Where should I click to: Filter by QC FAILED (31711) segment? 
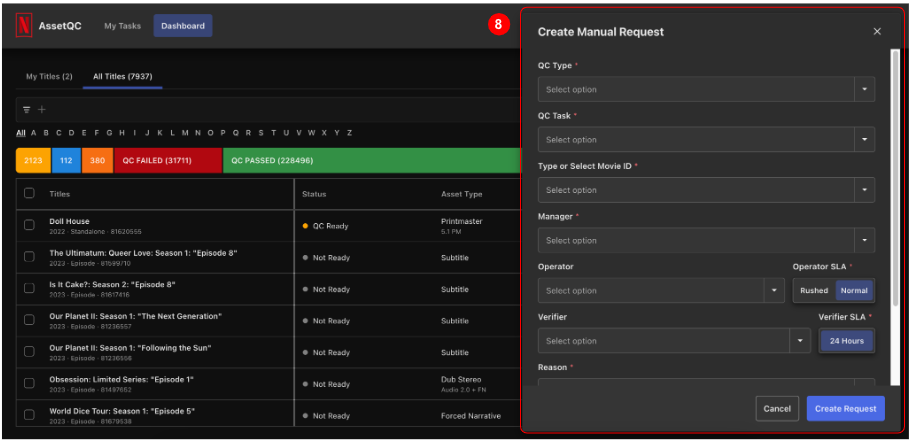pyautogui.click(x=168, y=160)
